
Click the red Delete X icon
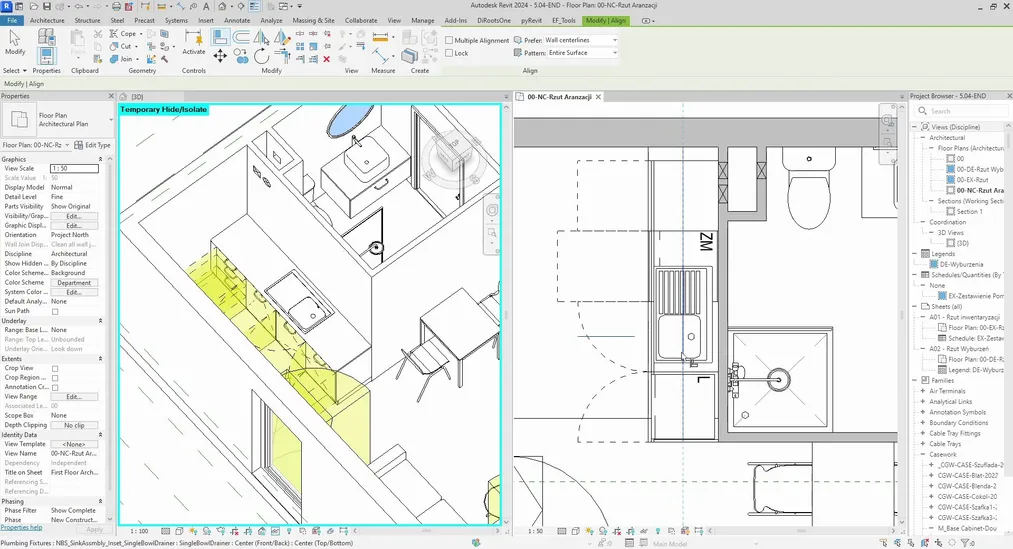click(326, 59)
